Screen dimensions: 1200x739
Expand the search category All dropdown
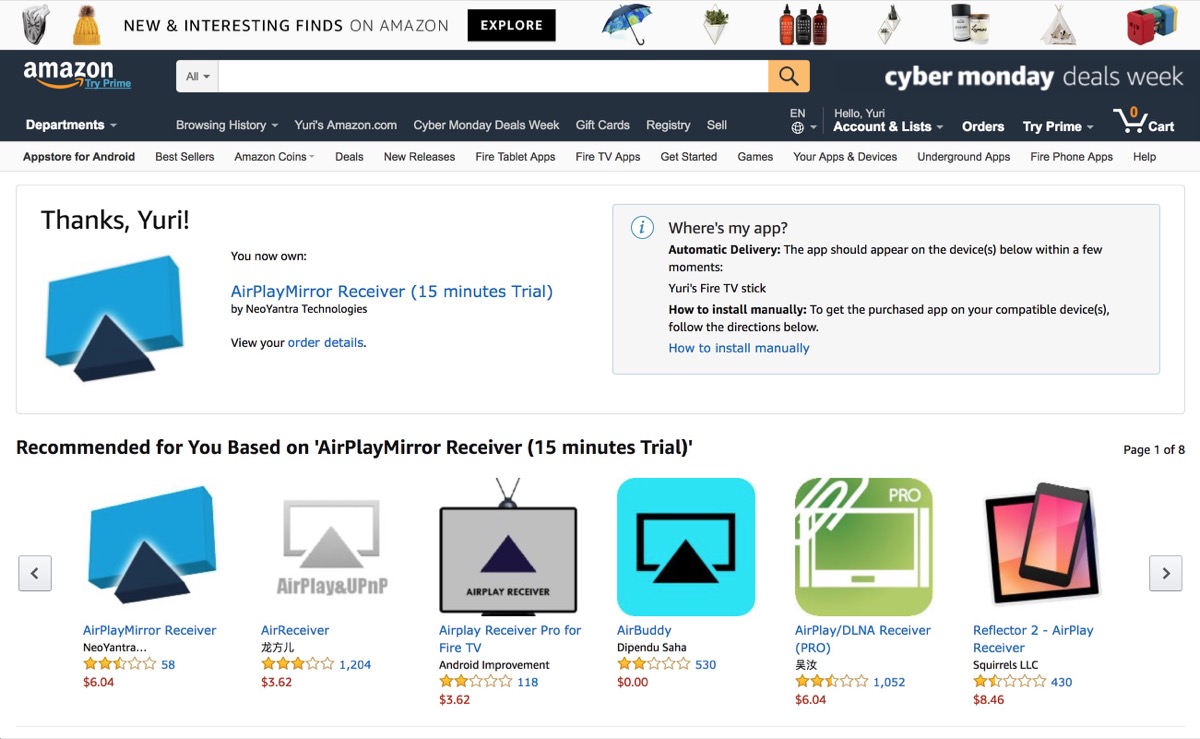[x=198, y=76]
